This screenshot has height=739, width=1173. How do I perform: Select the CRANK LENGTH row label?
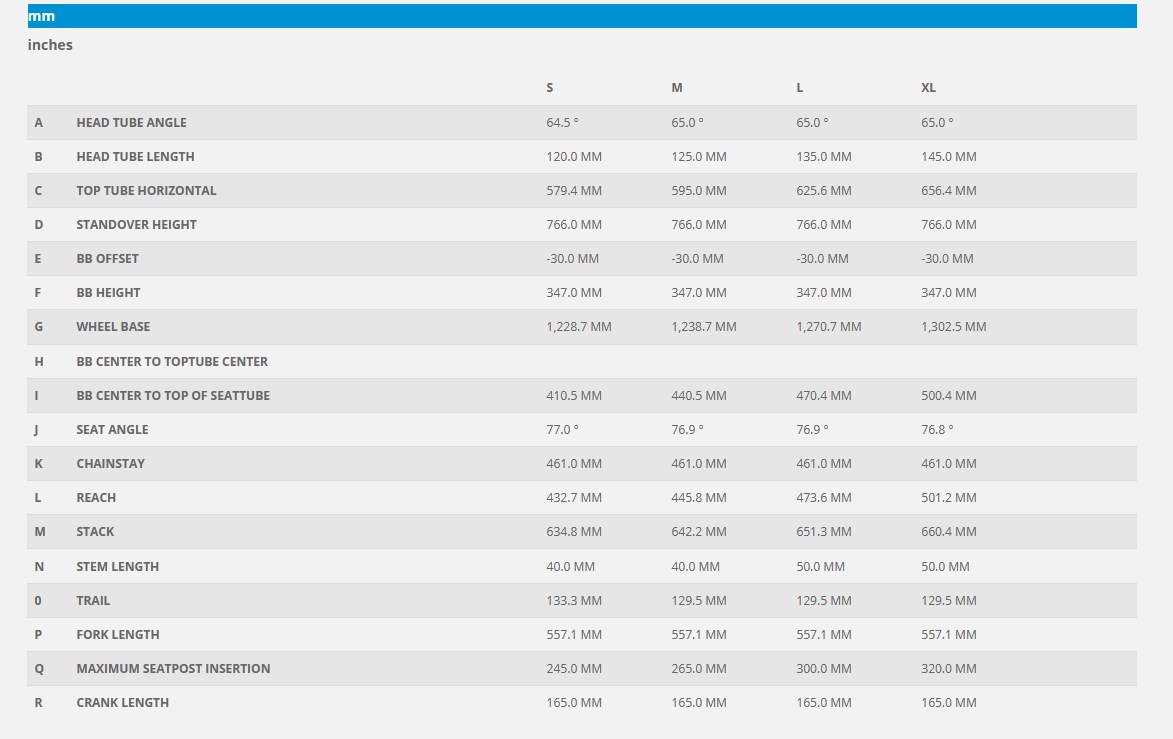pos(122,703)
